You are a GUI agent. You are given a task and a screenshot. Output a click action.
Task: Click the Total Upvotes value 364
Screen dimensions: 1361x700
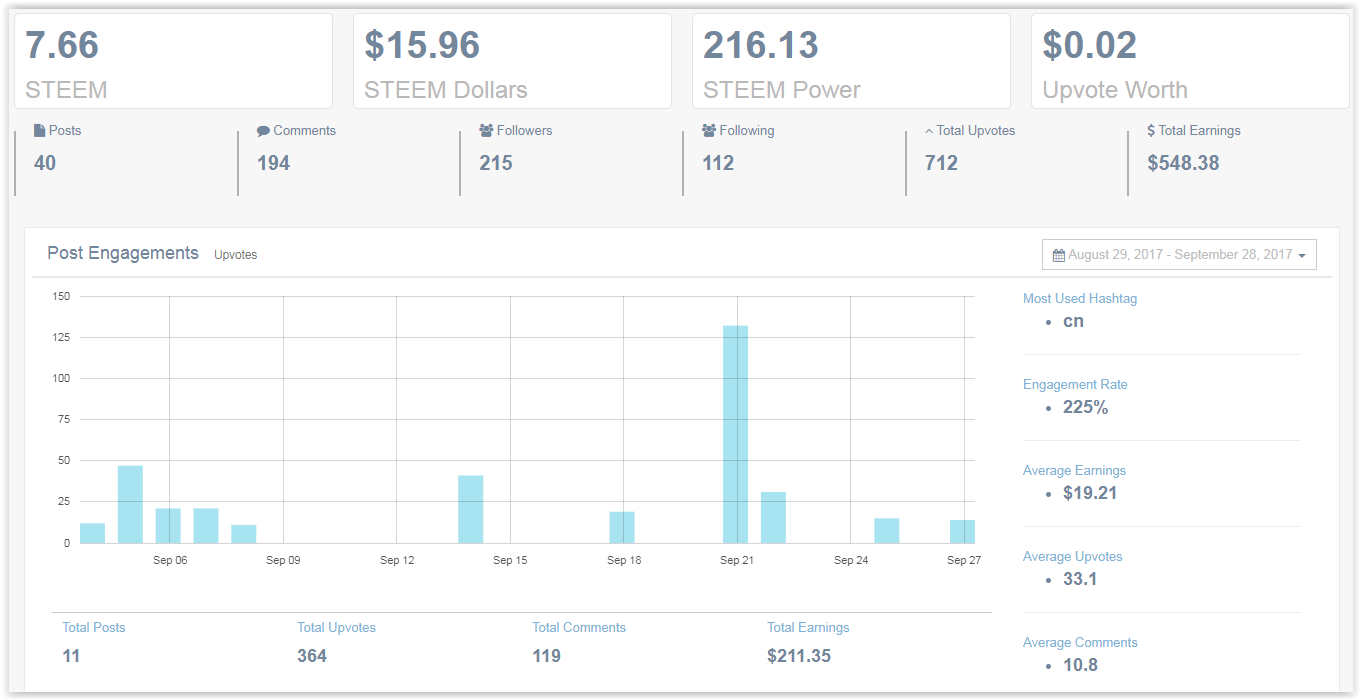pos(312,656)
